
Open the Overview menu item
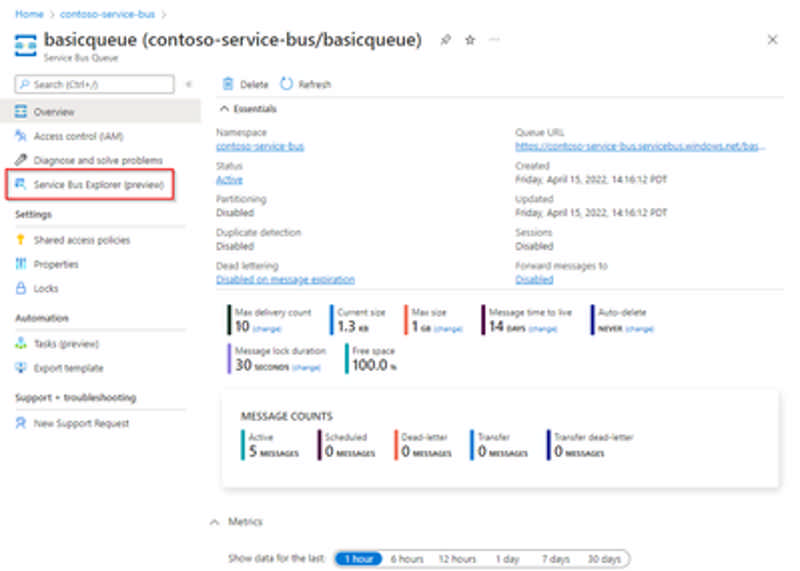101,111
